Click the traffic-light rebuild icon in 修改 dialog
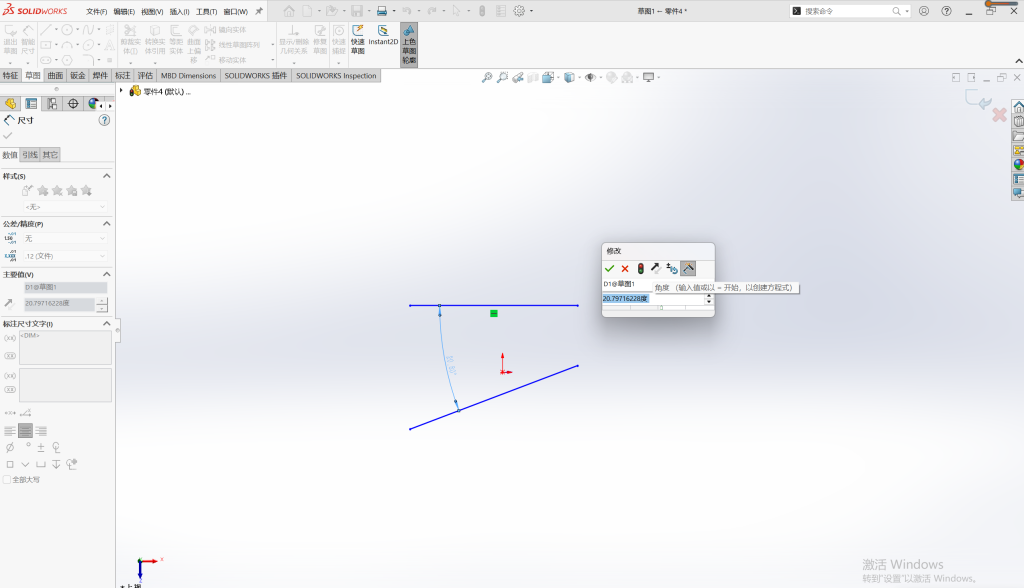This screenshot has width=1024, height=588. pyautogui.click(x=641, y=269)
